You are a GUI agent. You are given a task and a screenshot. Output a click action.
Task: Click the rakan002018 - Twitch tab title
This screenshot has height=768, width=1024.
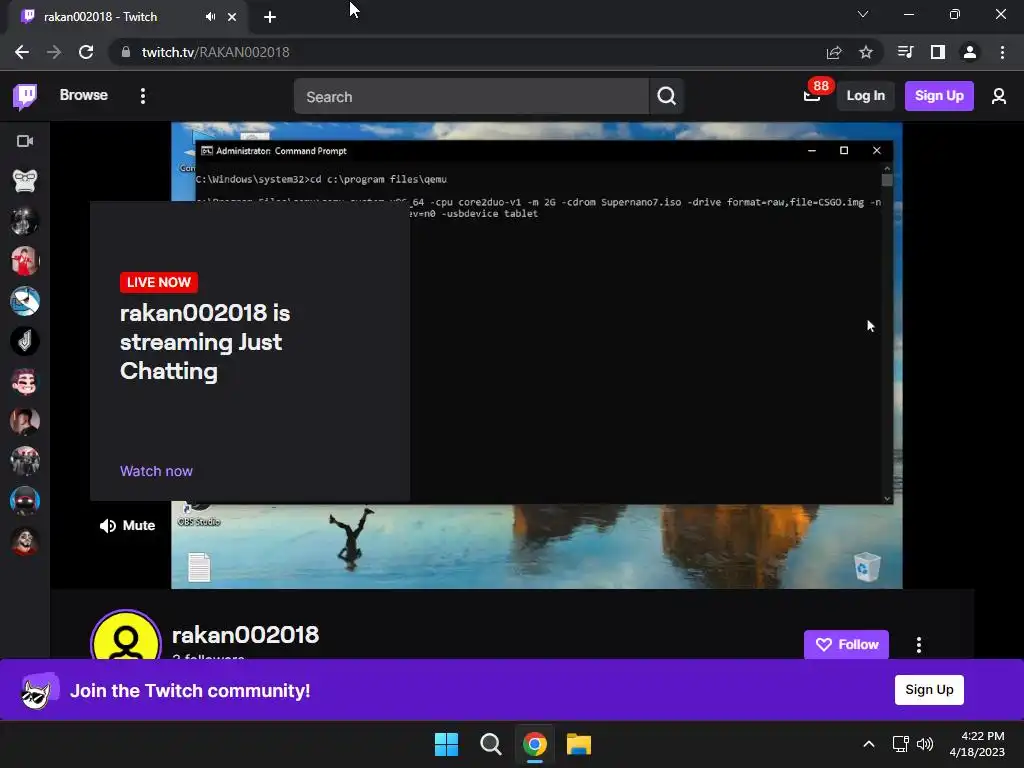(x=101, y=17)
